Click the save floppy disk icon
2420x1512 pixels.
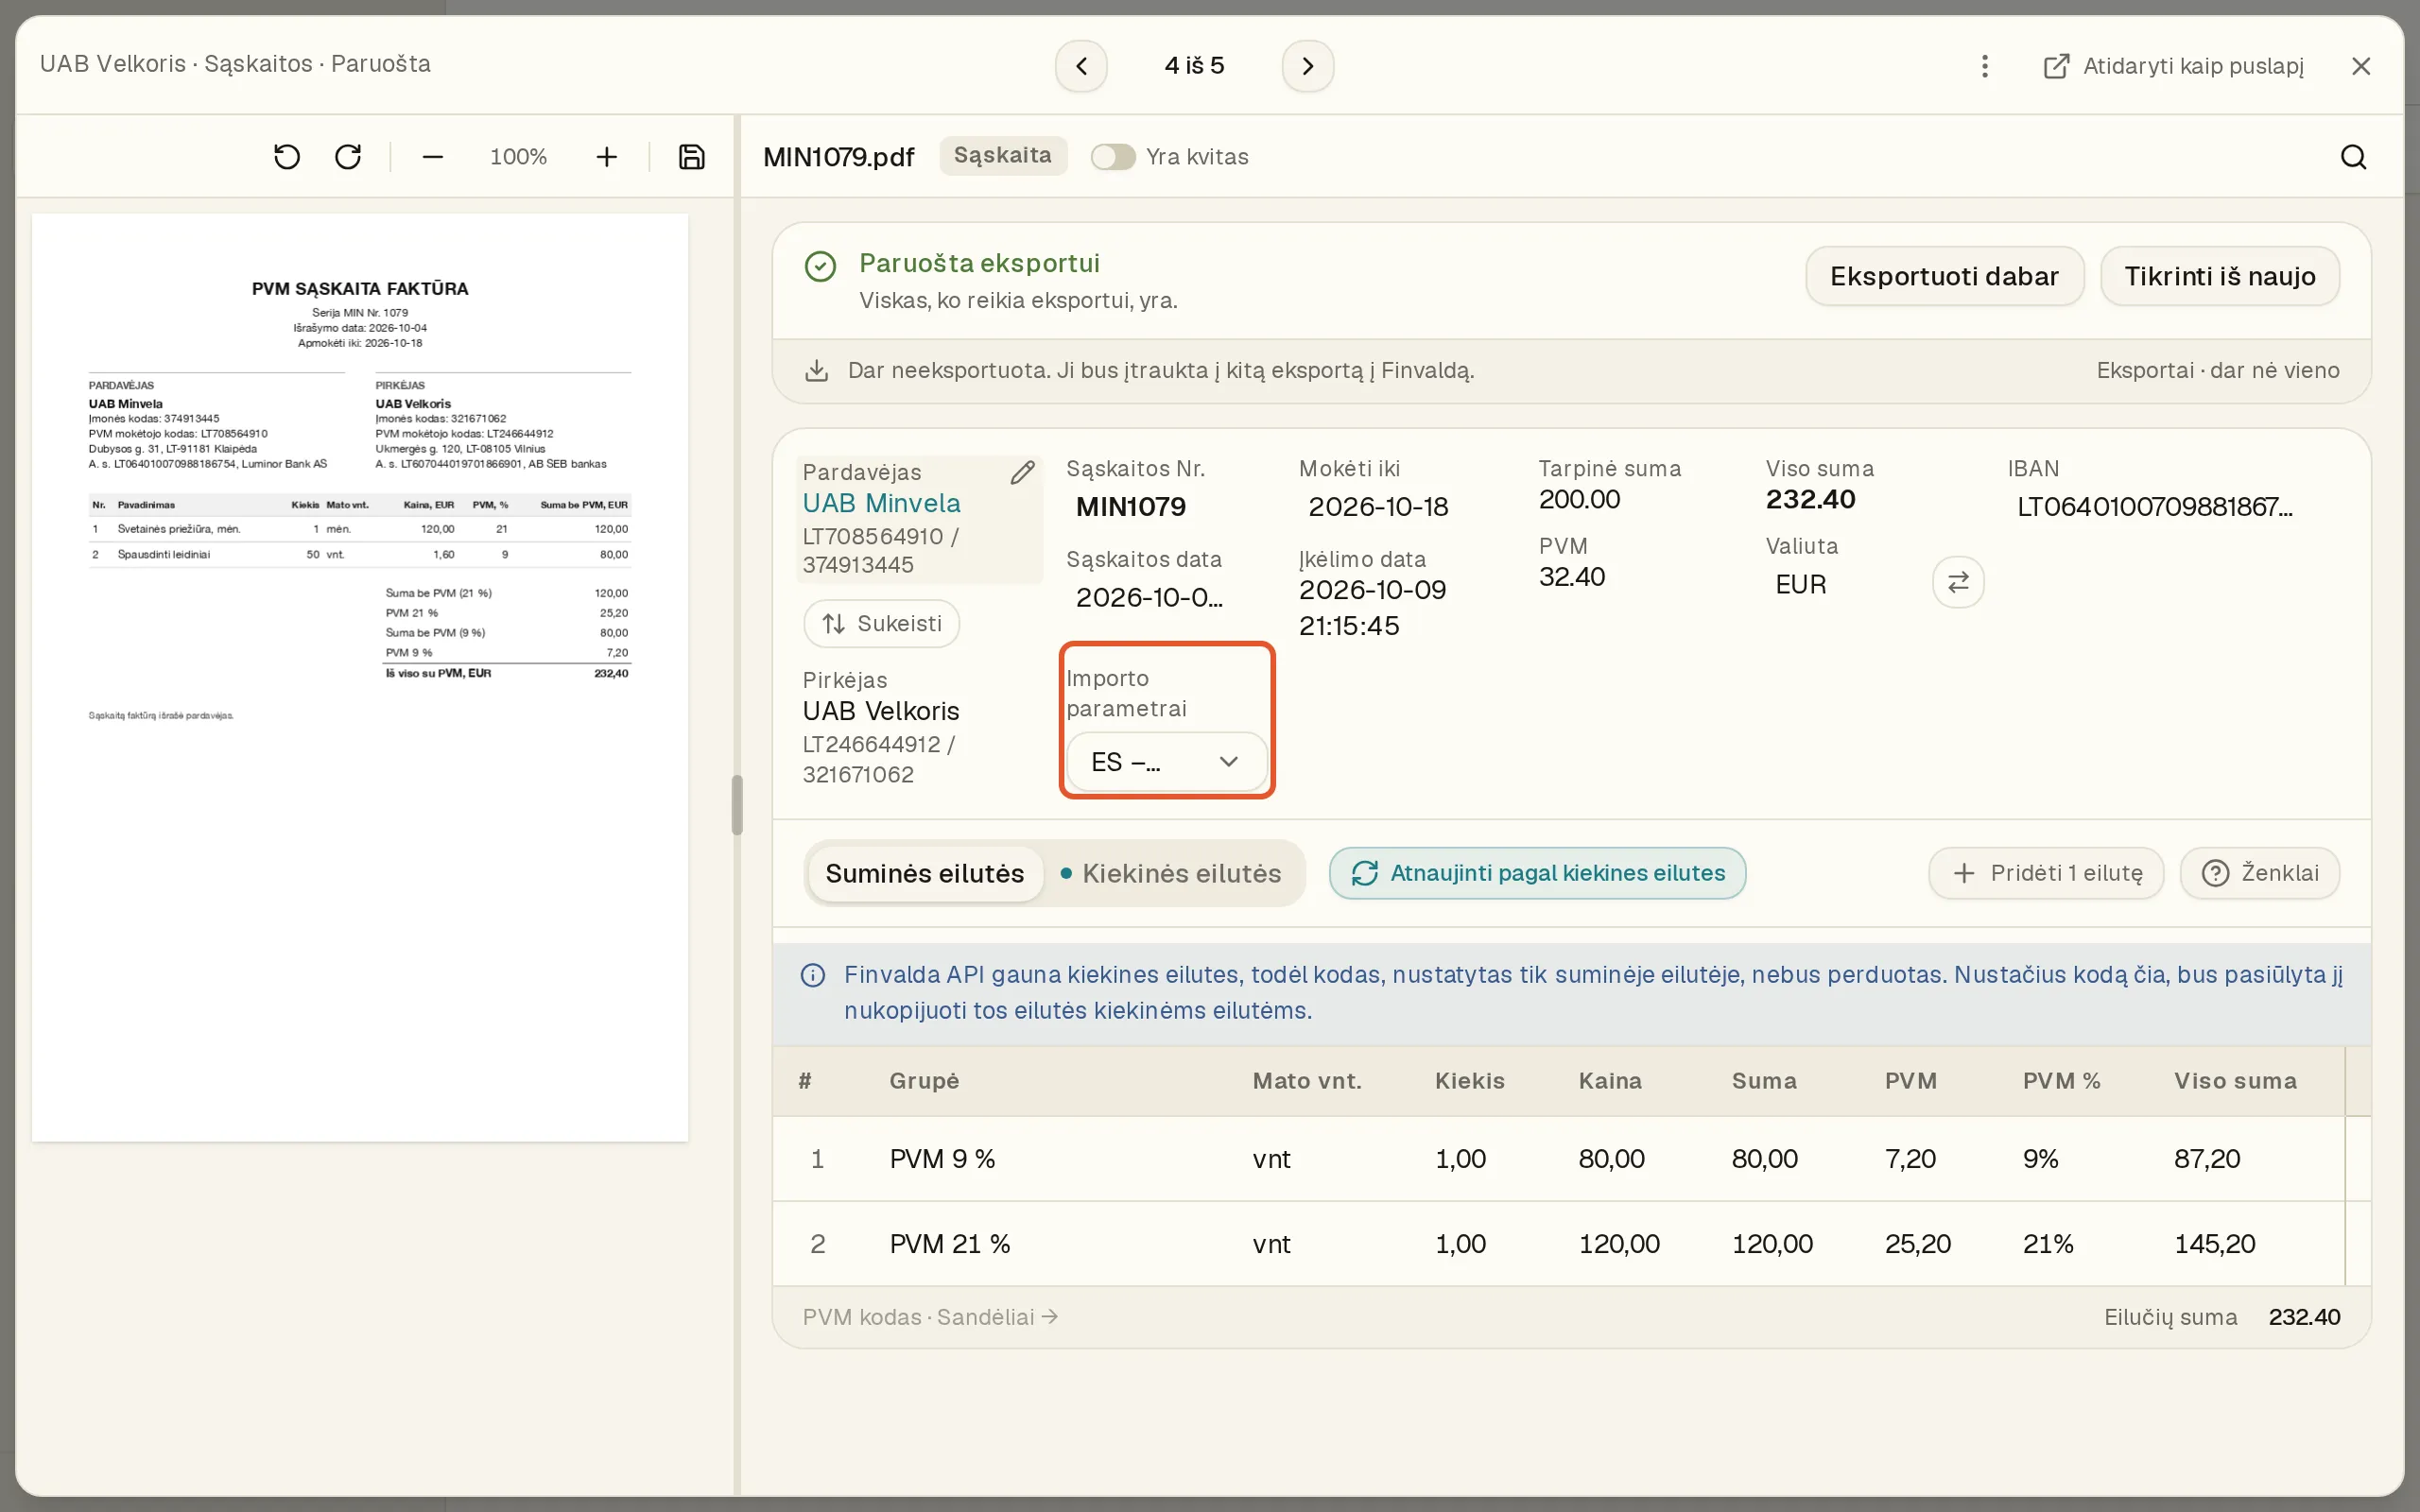(x=692, y=157)
